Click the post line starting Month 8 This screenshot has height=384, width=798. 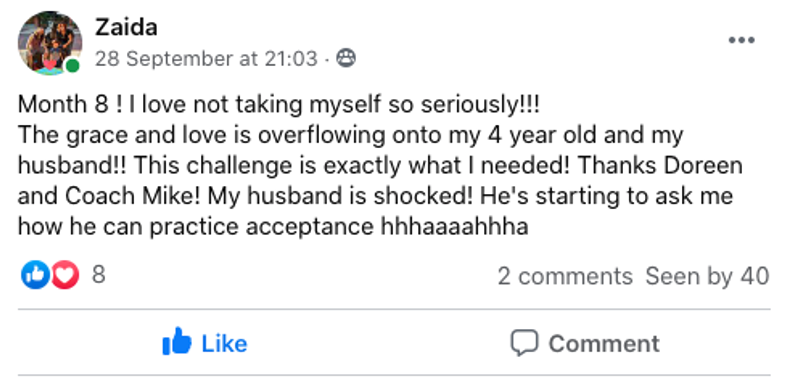pyautogui.click(x=278, y=105)
